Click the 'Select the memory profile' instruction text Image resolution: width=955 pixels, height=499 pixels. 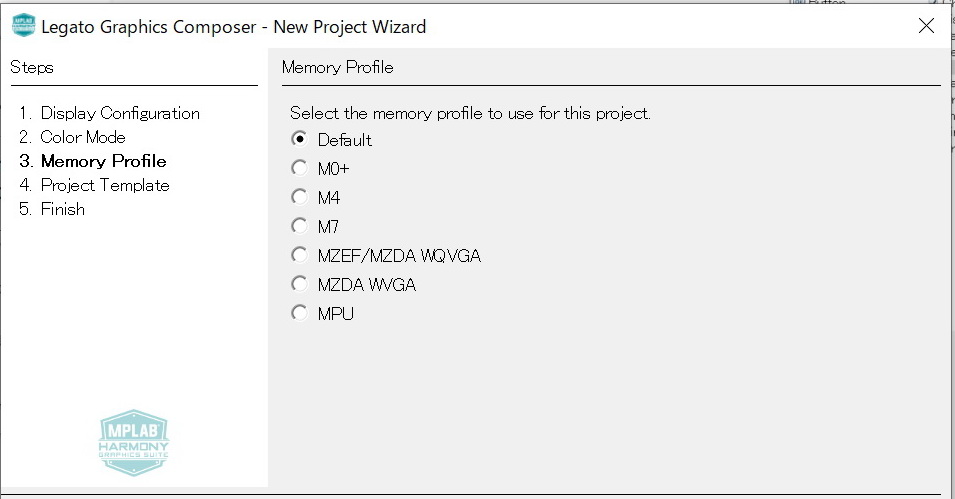(x=470, y=113)
